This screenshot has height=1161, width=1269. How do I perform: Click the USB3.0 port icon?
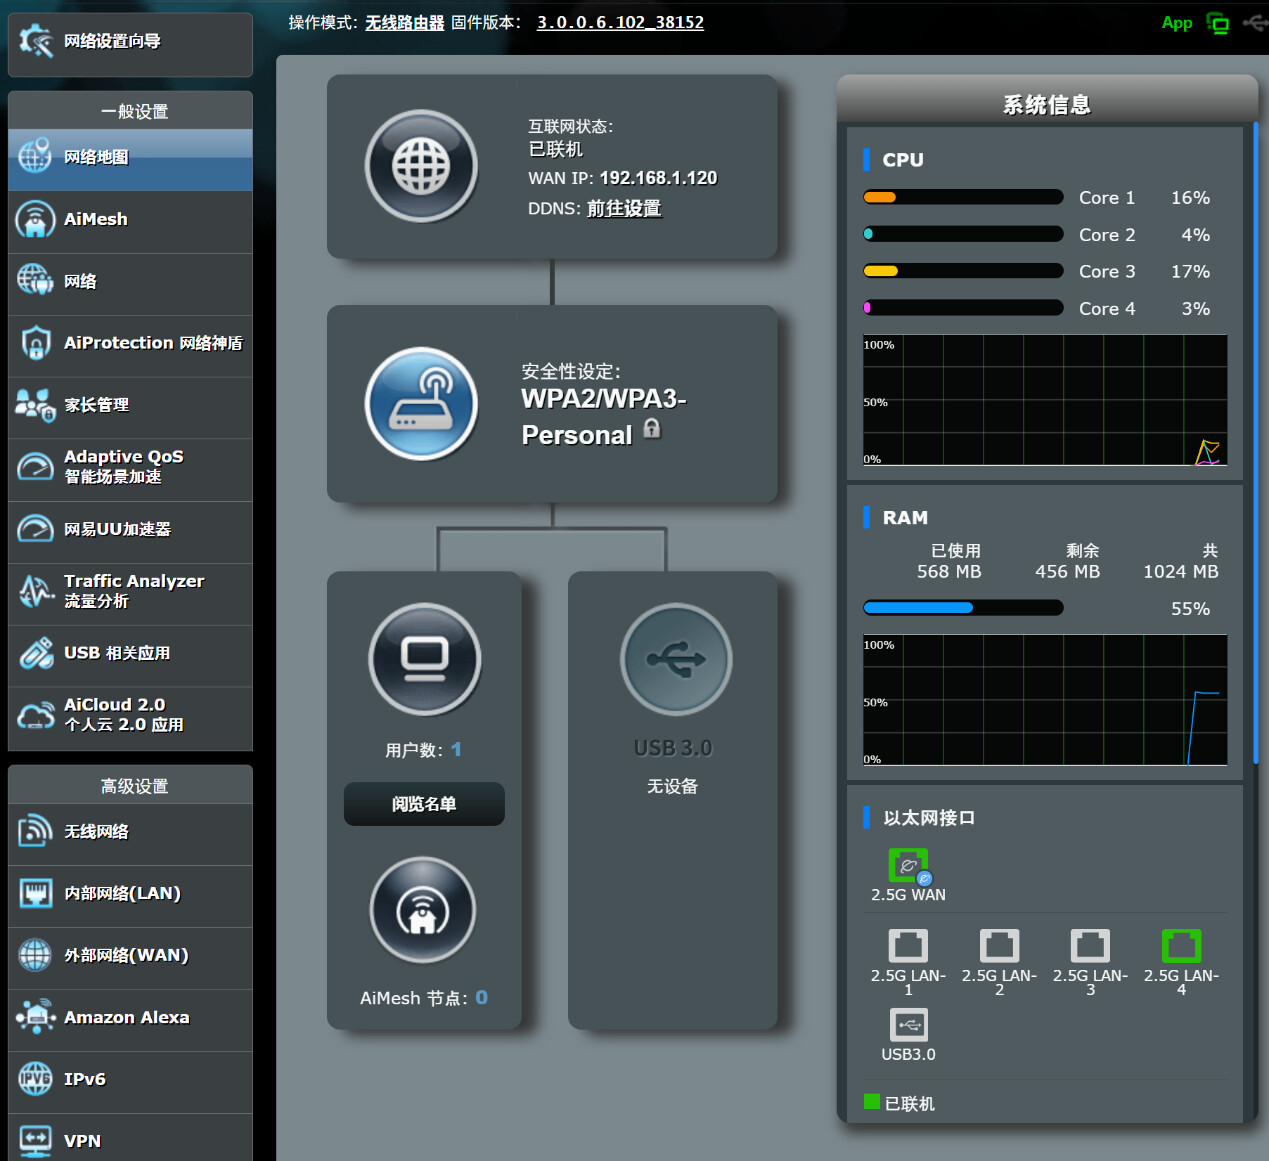coord(908,1025)
